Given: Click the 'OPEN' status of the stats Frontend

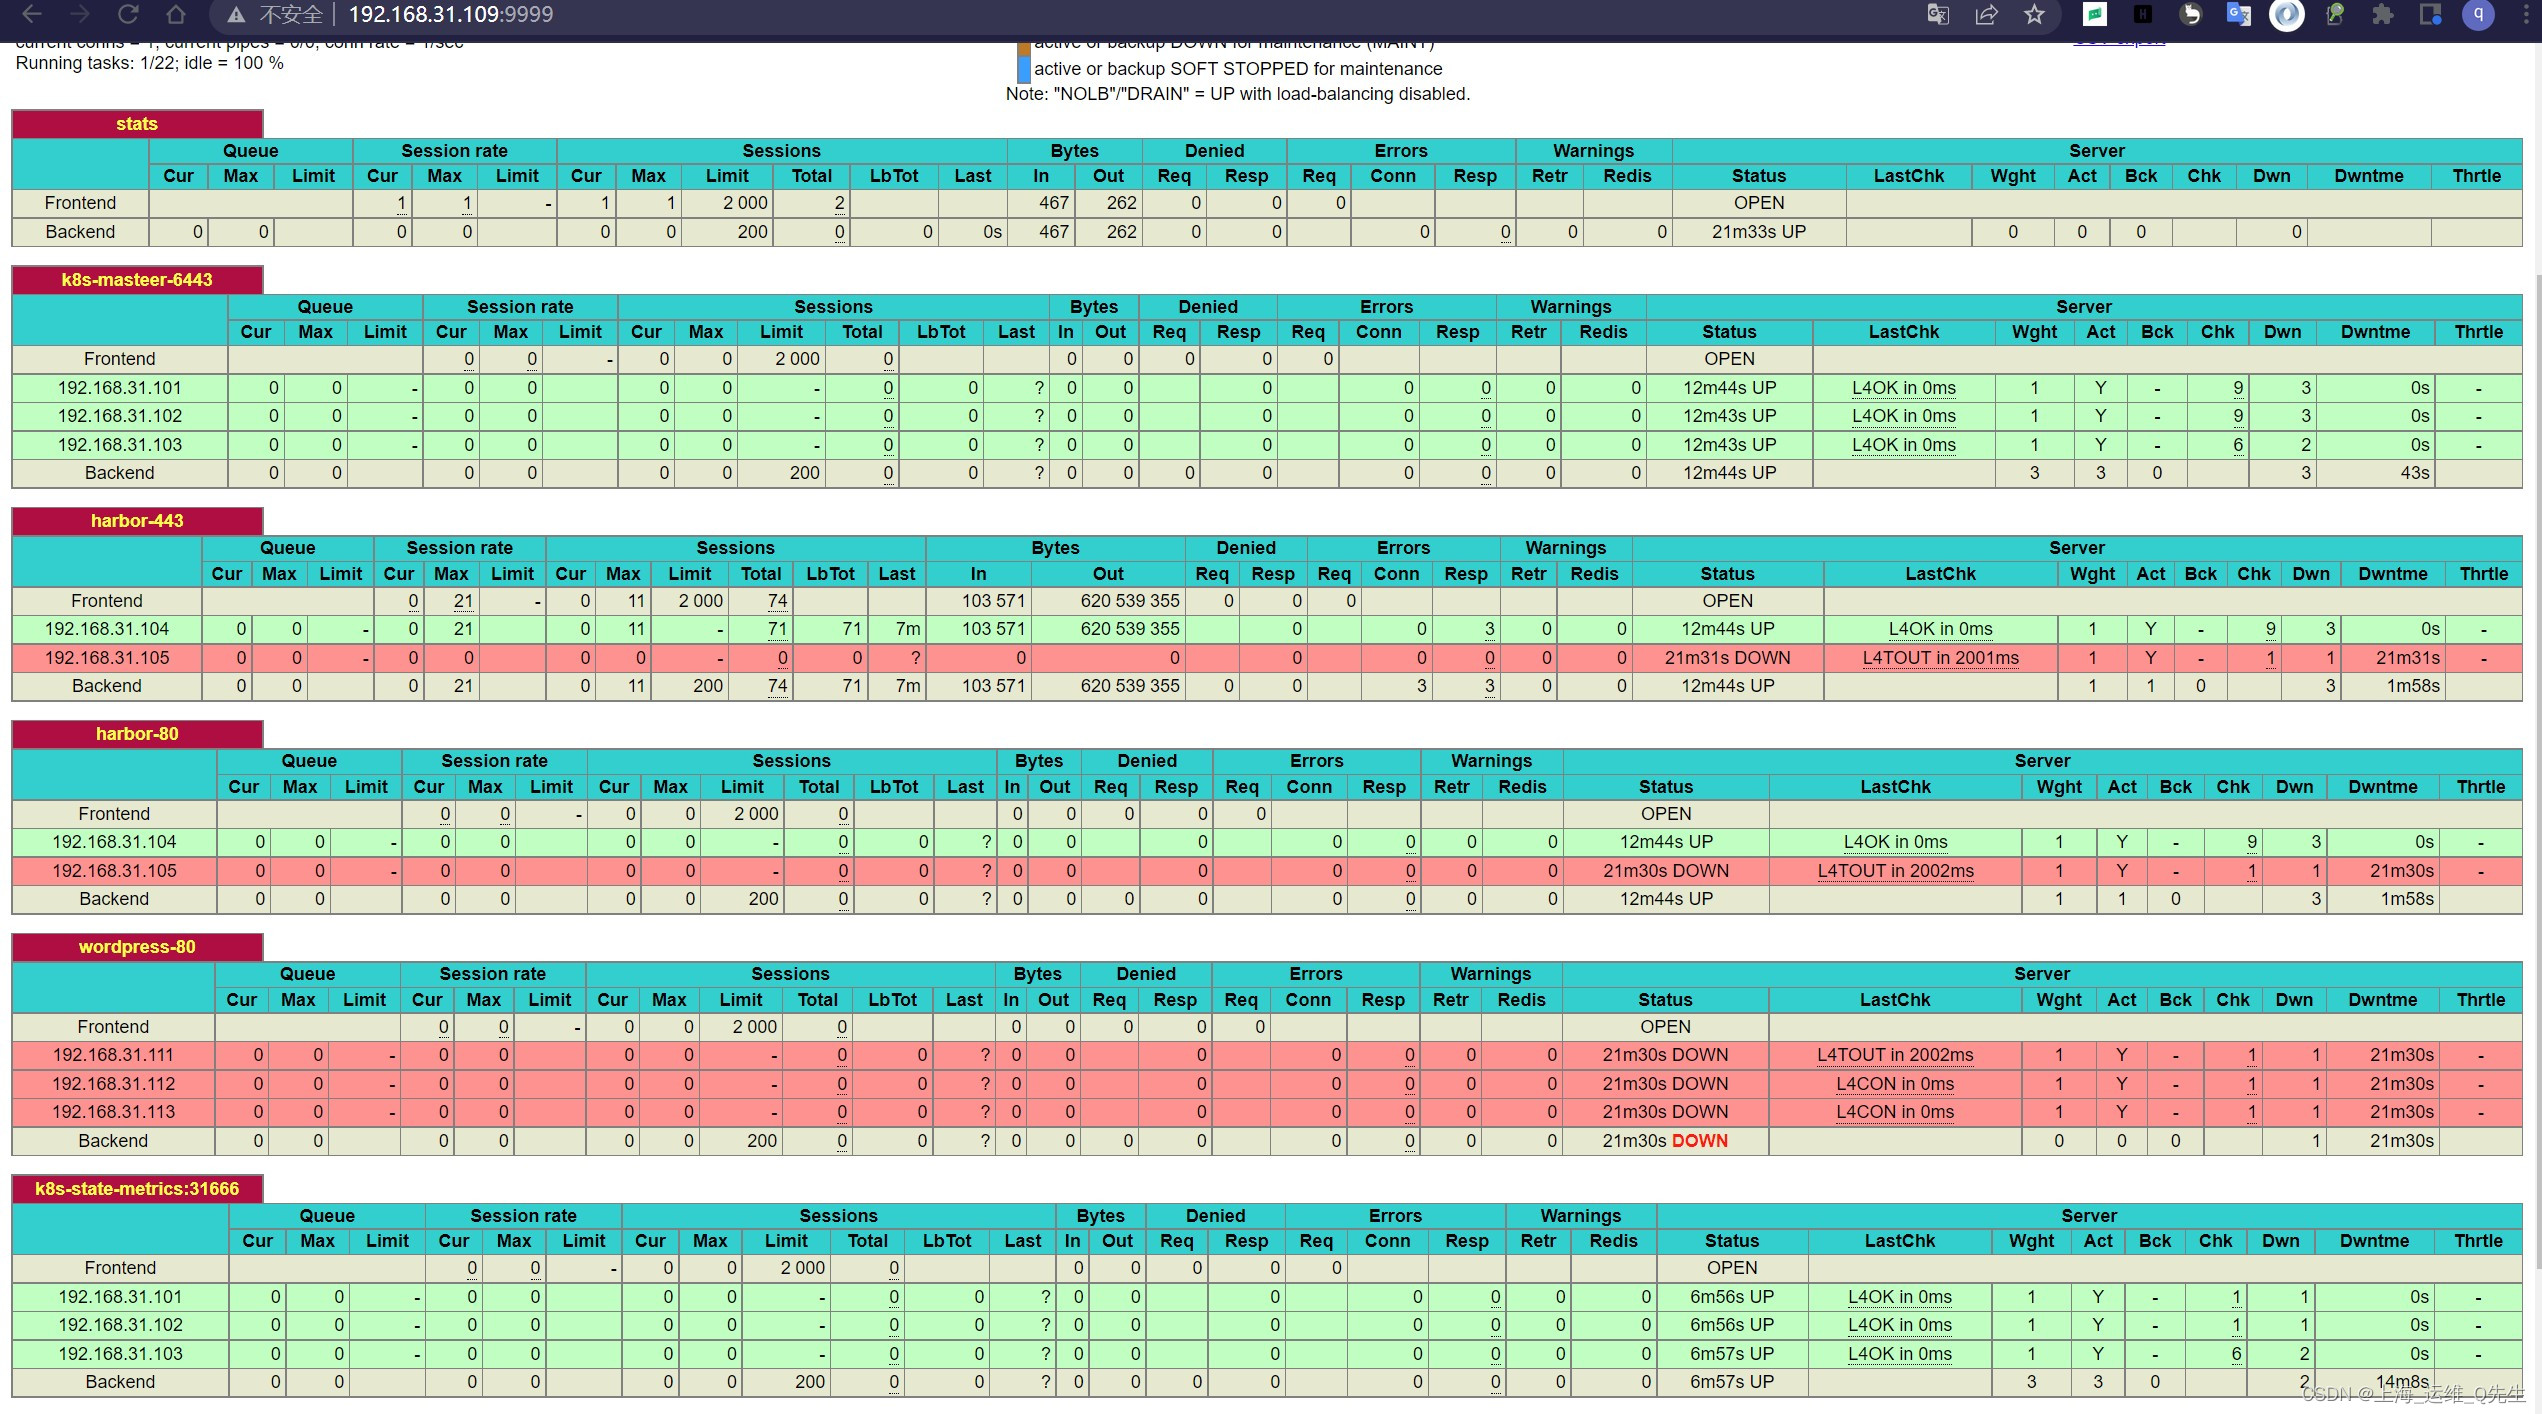Looking at the screenshot, I should [1759, 203].
